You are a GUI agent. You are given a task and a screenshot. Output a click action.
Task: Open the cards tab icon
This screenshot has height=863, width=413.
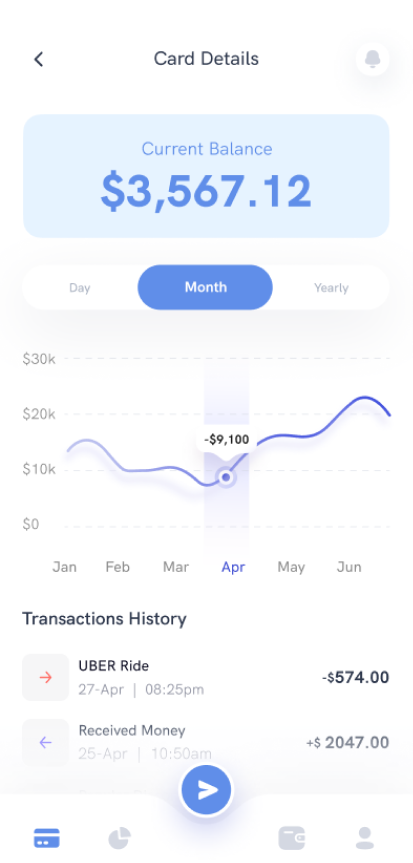coord(46,838)
